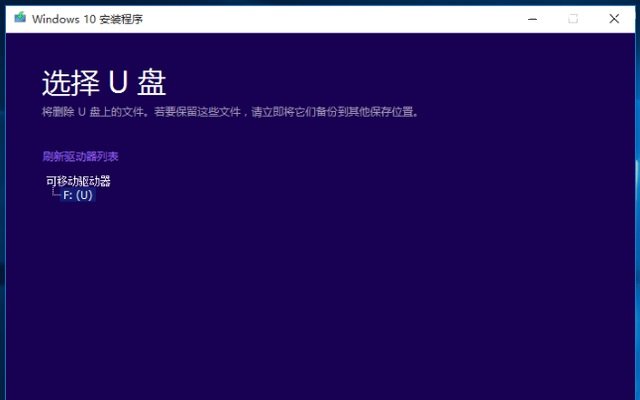This screenshot has width=640, height=400.
Task: Click the Windows 10 安装程序 title text
Action: (87, 19)
